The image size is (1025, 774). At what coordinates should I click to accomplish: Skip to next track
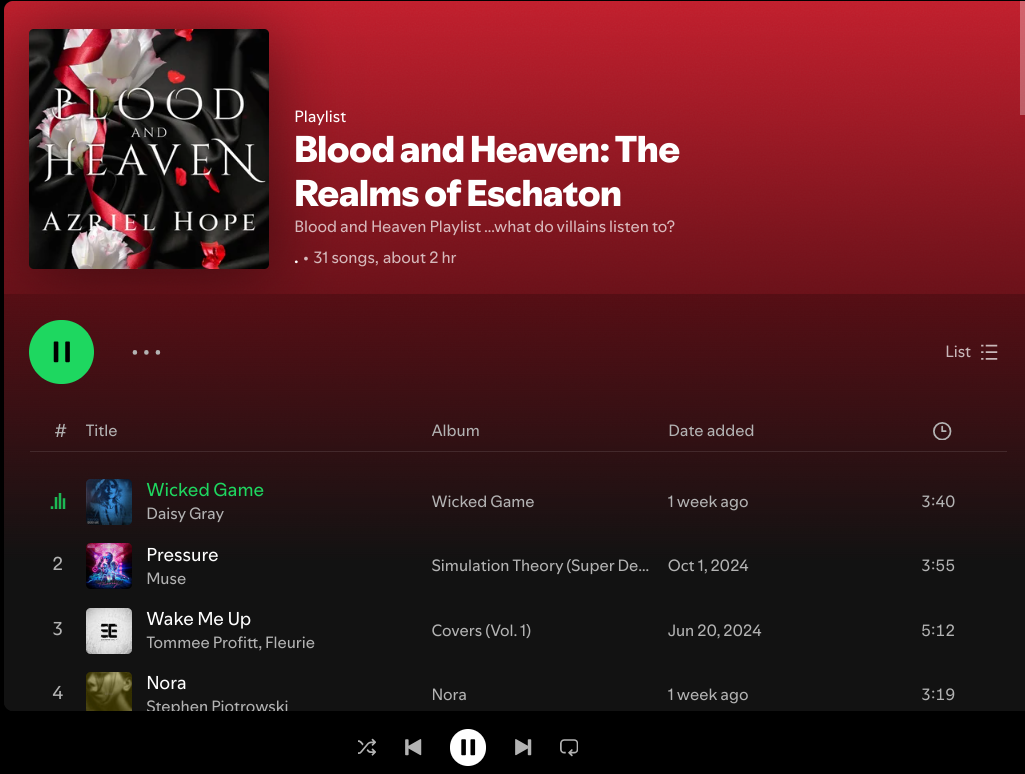(x=523, y=747)
